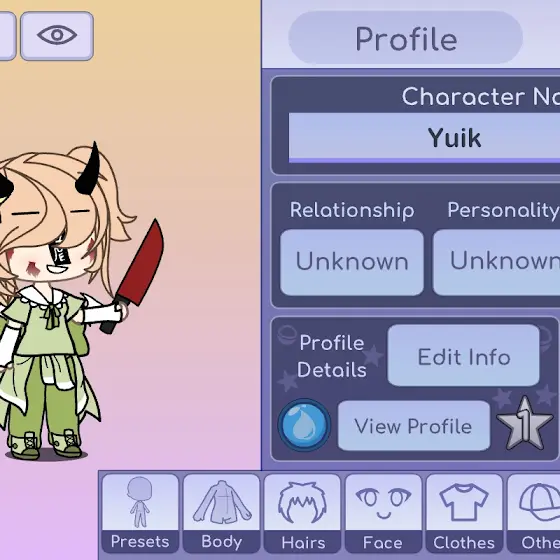Image resolution: width=560 pixels, height=560 pixels.
Task: Open the Body tab with jacket icon
Action: click(x=221, y=513)
